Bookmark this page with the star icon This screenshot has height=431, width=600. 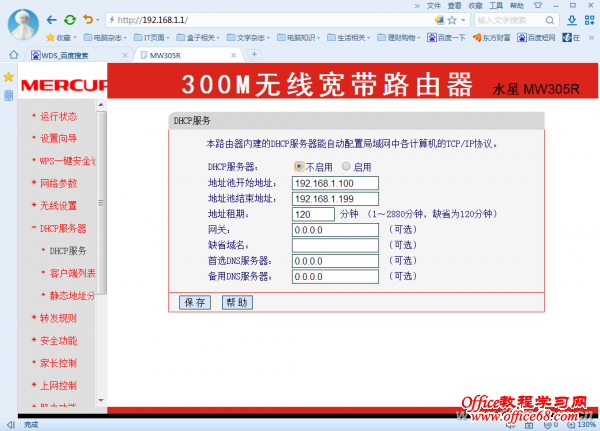(x=452, y=20)
